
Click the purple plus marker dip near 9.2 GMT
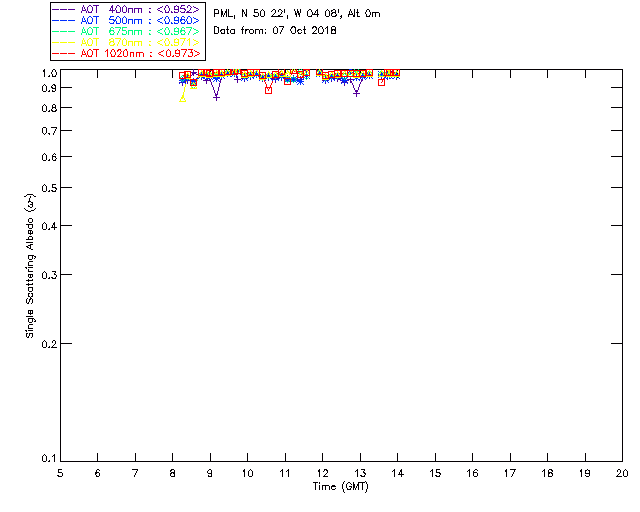click(x=216, y=98)
